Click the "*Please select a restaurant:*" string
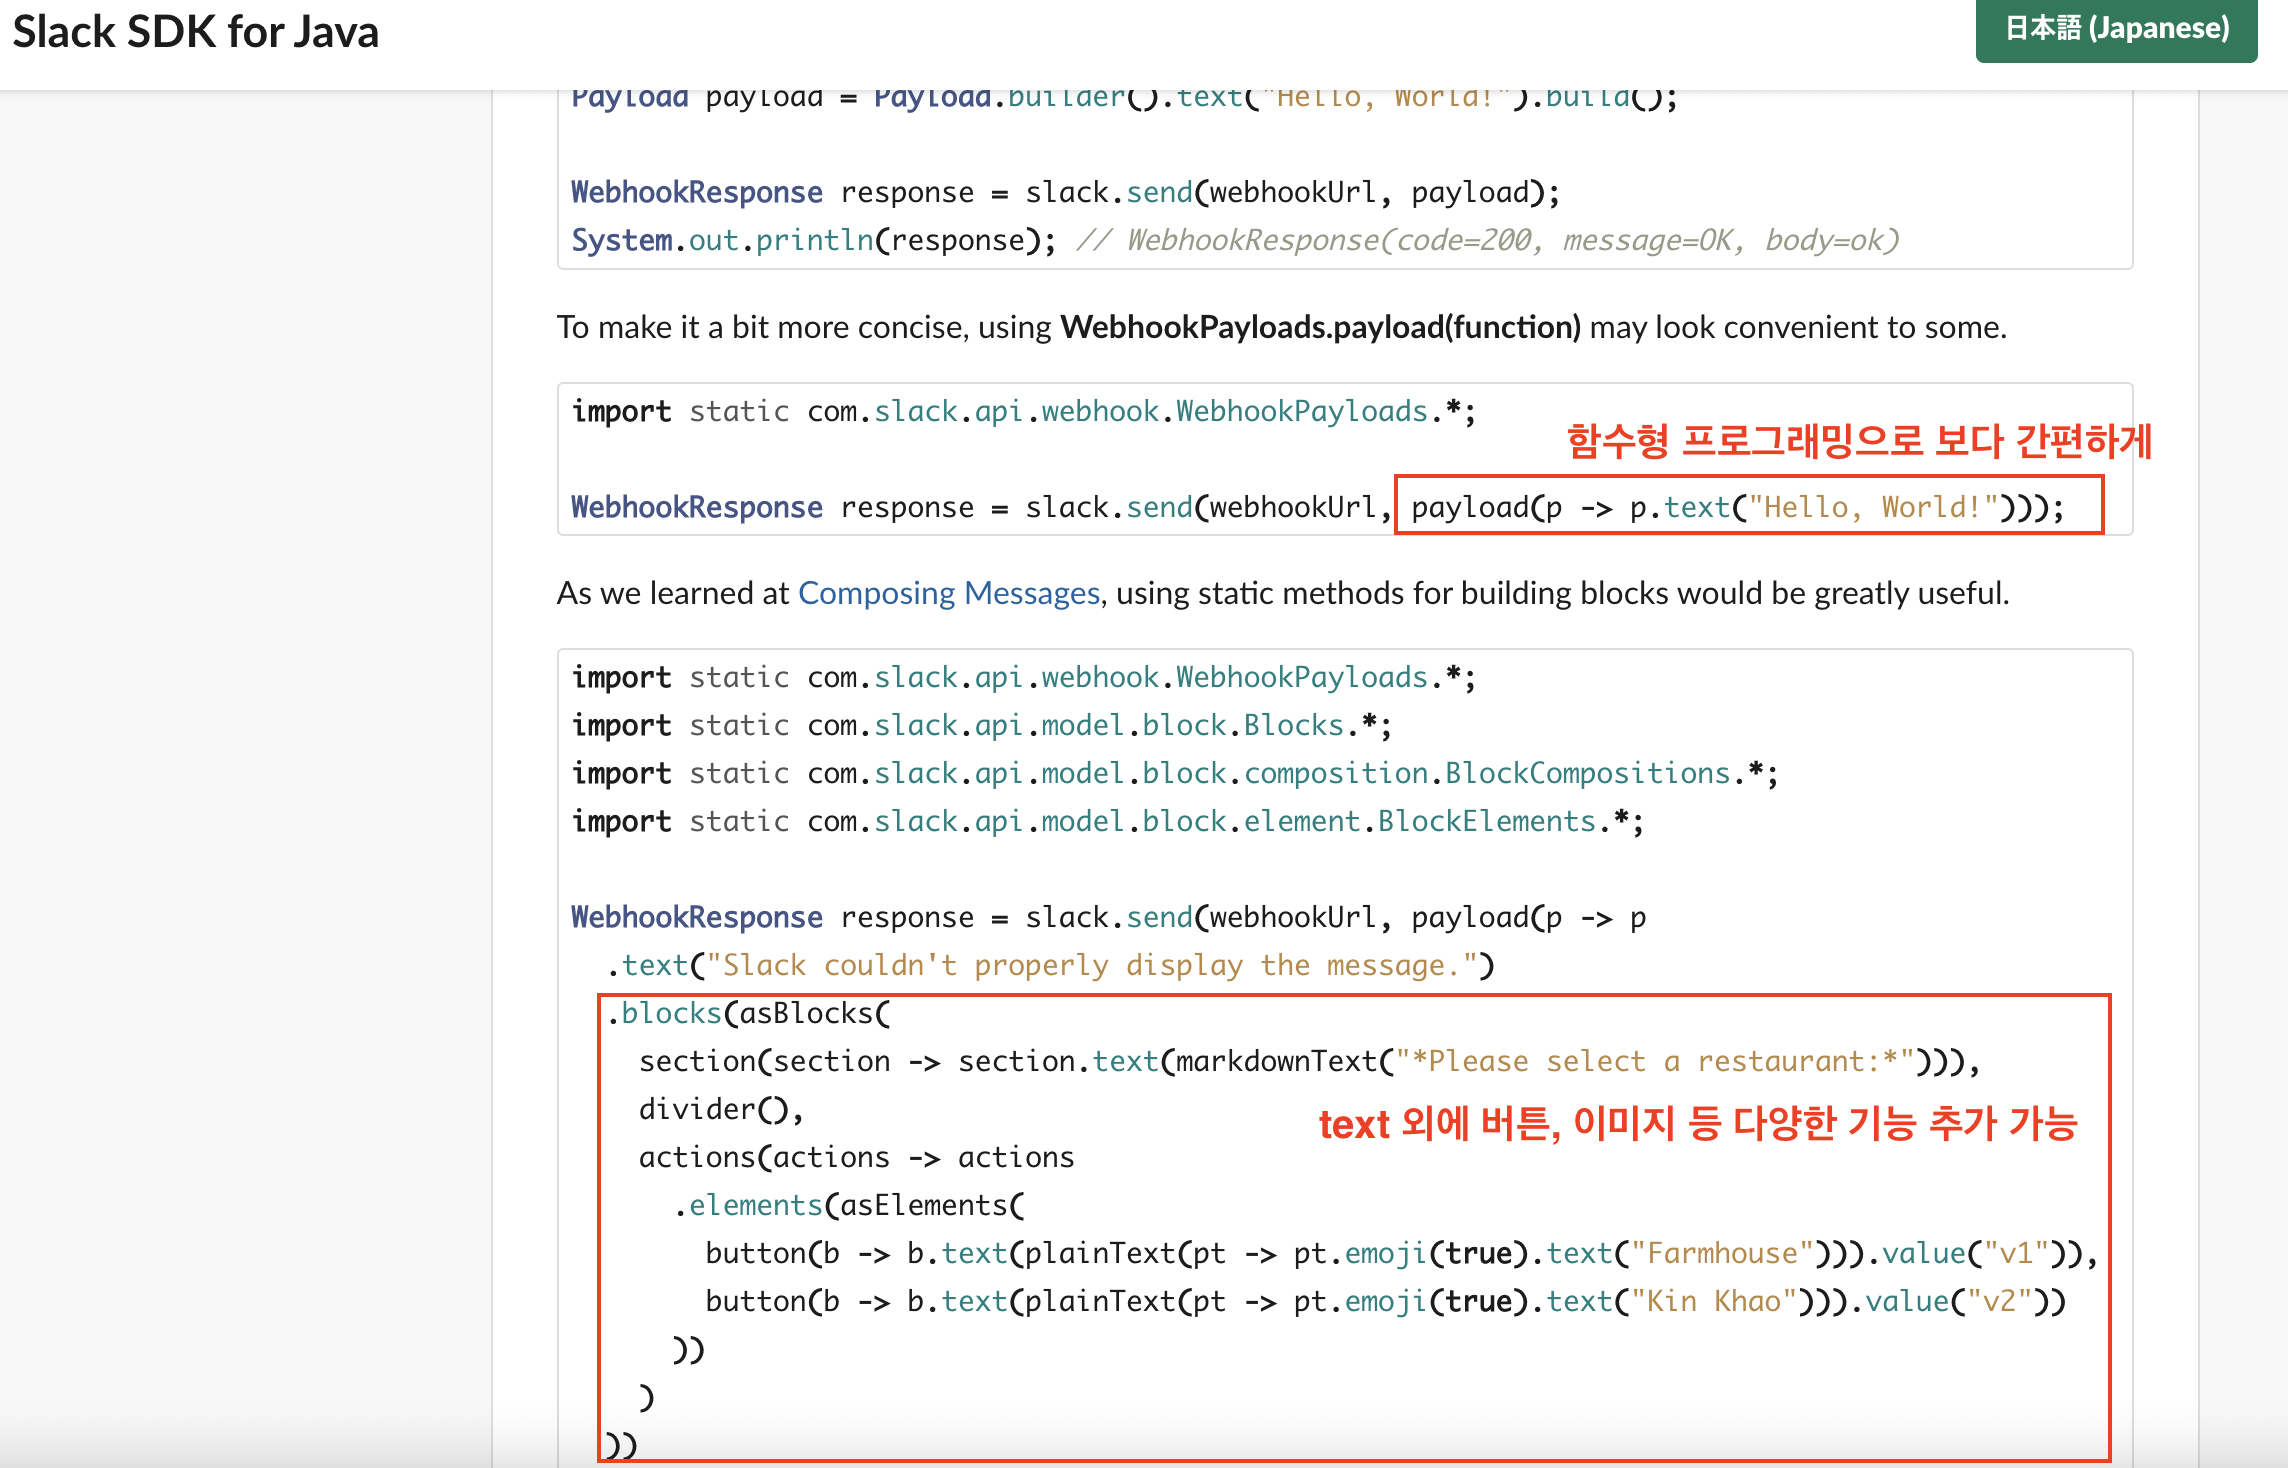Viewport: 2288px width, 1468px height. tap(1654, 1061)
